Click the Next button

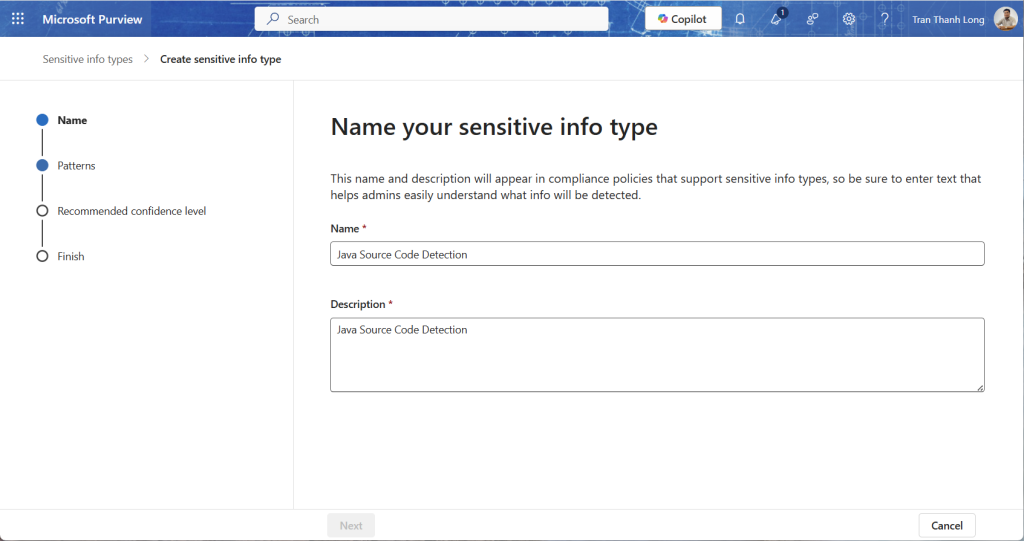click(351, 525)
